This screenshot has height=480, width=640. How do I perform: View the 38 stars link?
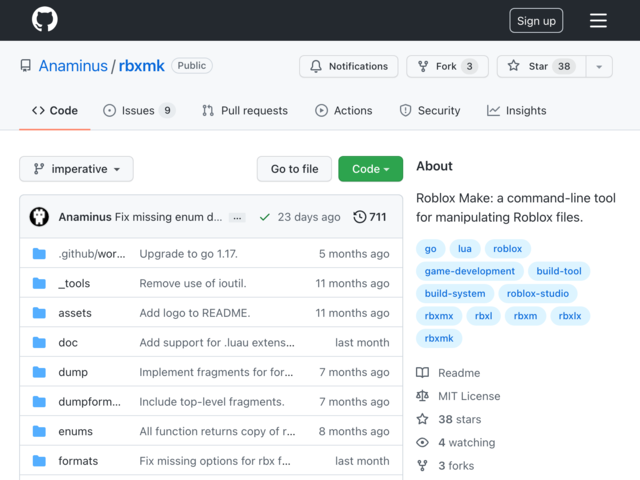point(449,419)
